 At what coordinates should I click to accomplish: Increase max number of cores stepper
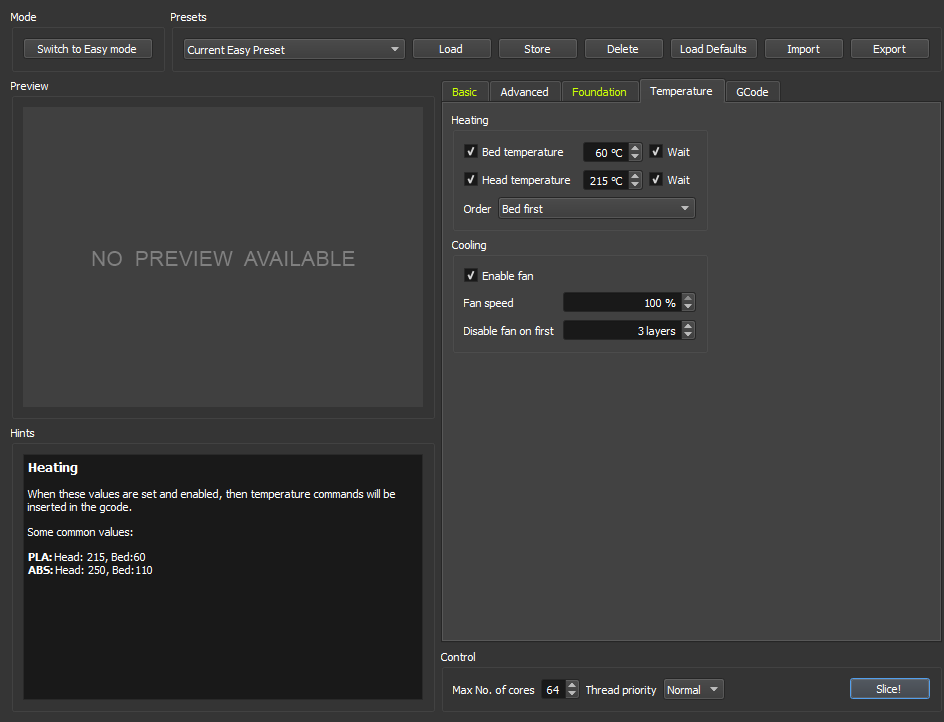tap(572, 685)
